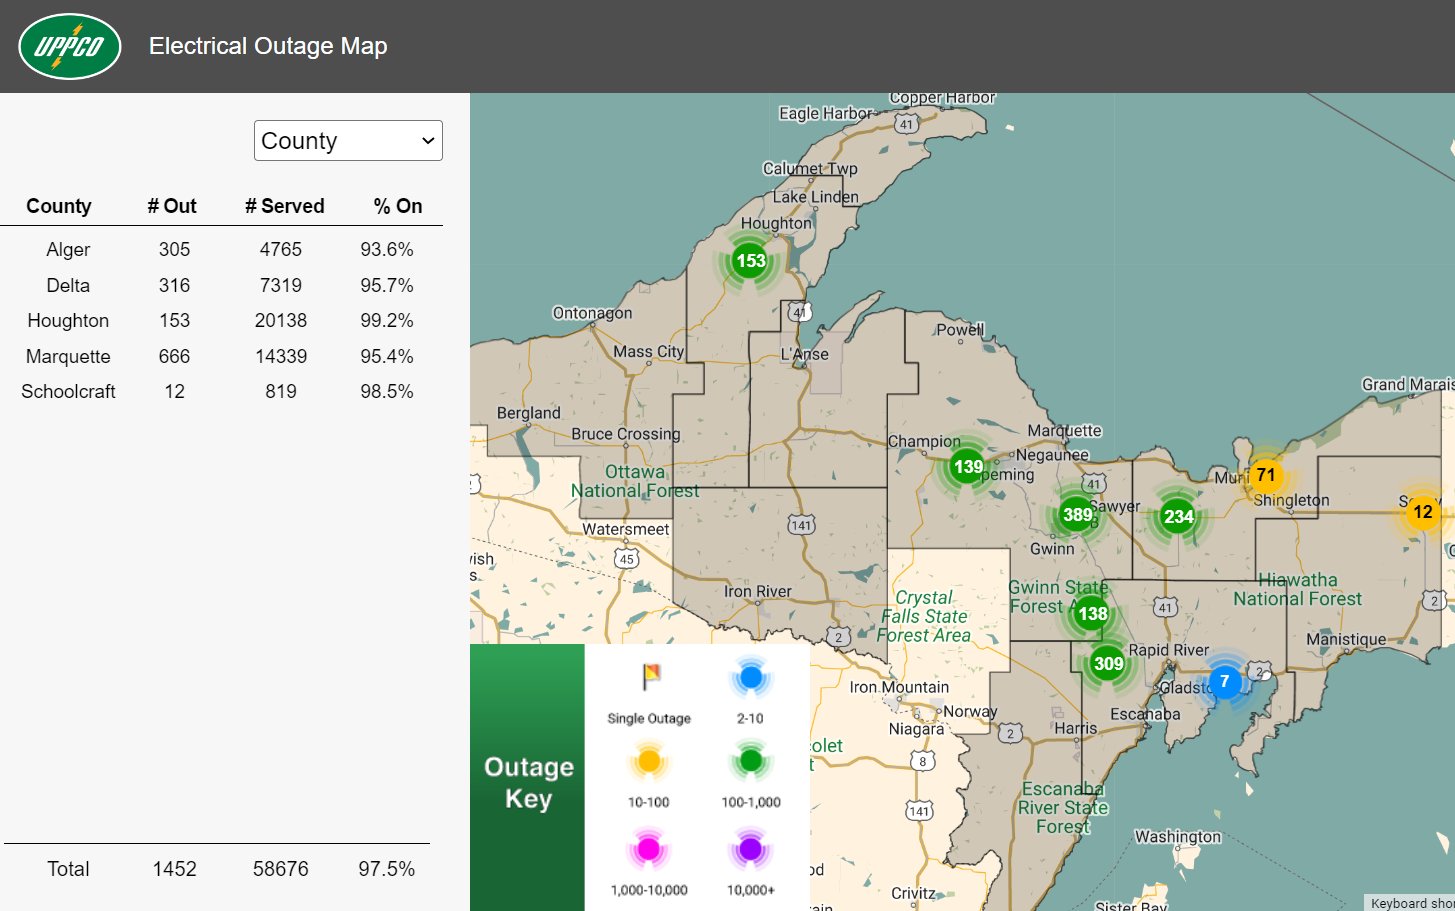This screenshot has width=1455, height=911.
Task: Click the green 138 outage marker
Action: pyautogui.click(x=1092, y=613)
